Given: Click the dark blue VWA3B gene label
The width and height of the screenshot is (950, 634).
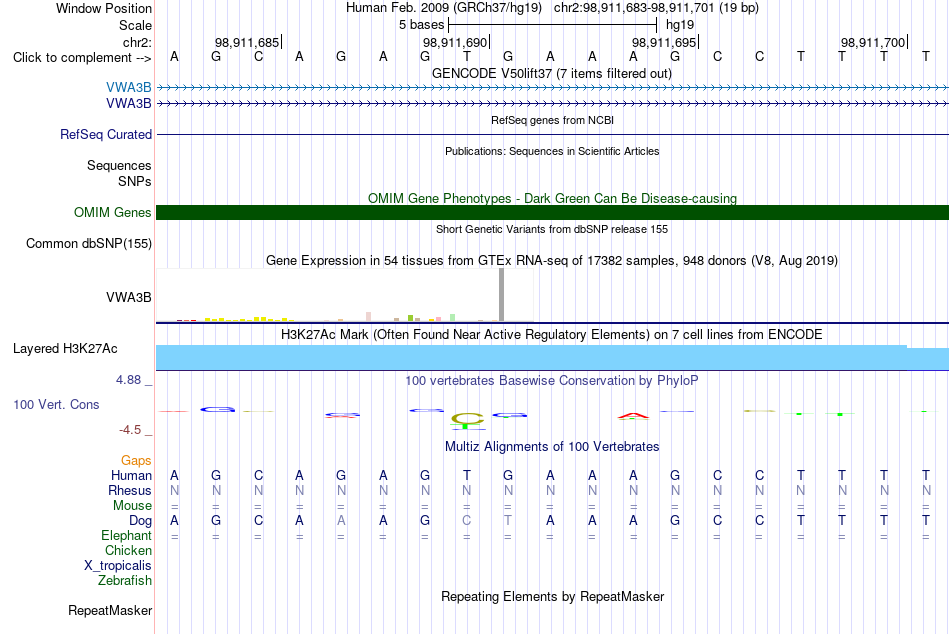Looking at the screenshot, I should 128,104.
